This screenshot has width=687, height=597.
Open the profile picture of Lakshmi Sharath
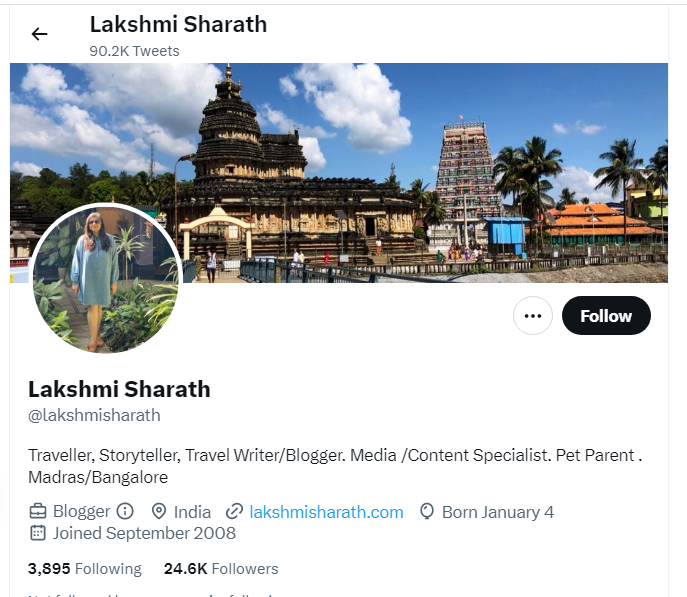[106, 279]
